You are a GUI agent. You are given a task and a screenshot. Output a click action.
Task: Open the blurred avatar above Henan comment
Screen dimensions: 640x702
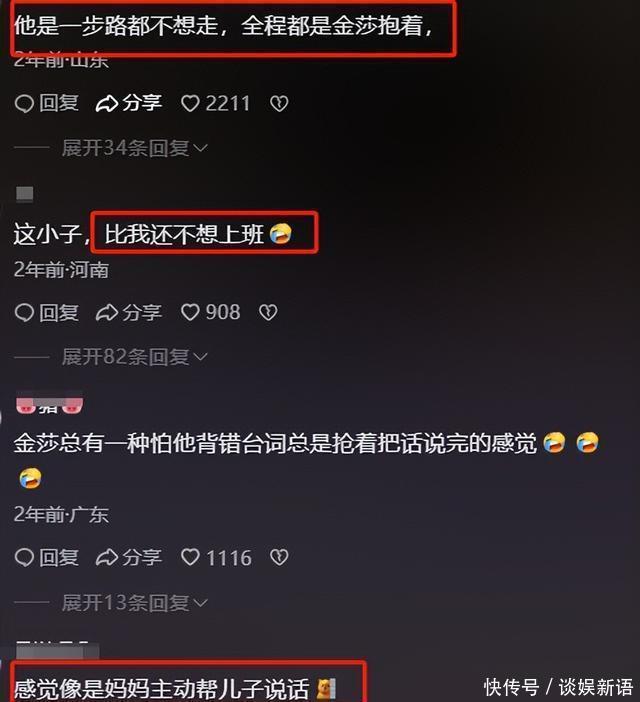[25, 194]
